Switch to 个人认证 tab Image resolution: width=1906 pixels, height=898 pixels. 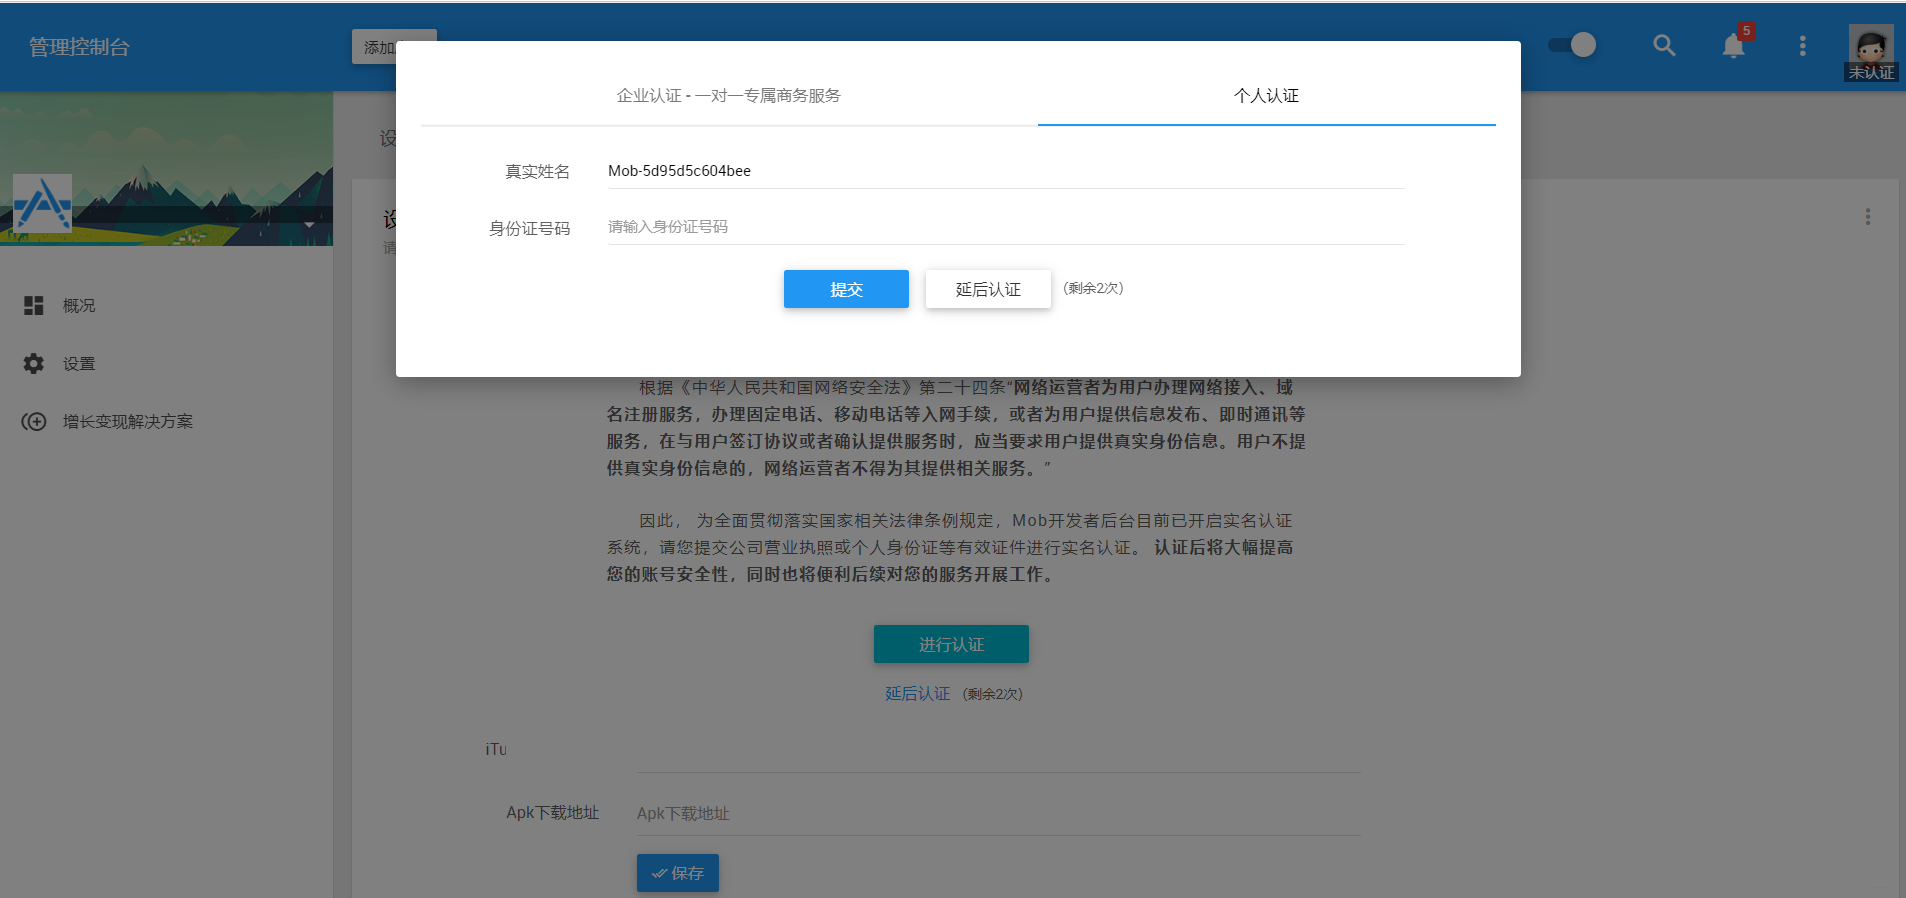click(1266, 96)
